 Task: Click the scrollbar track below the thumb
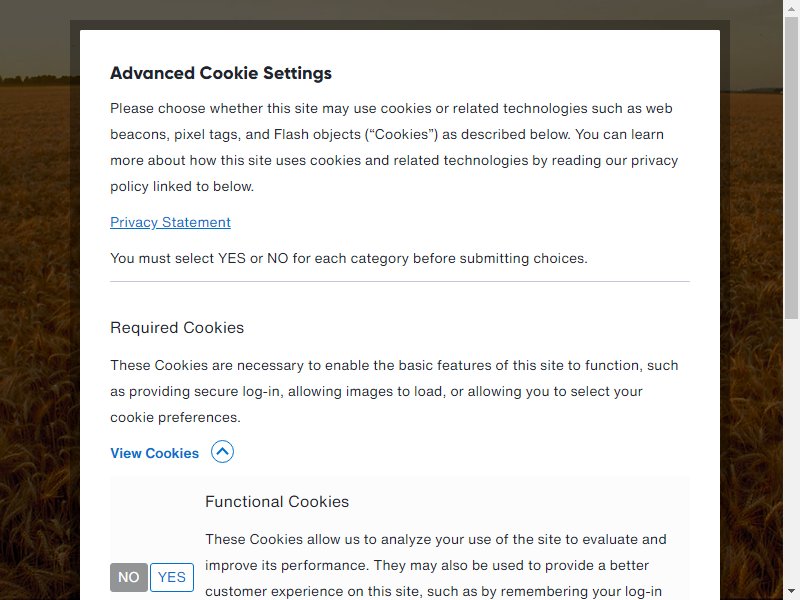(791, 452)
